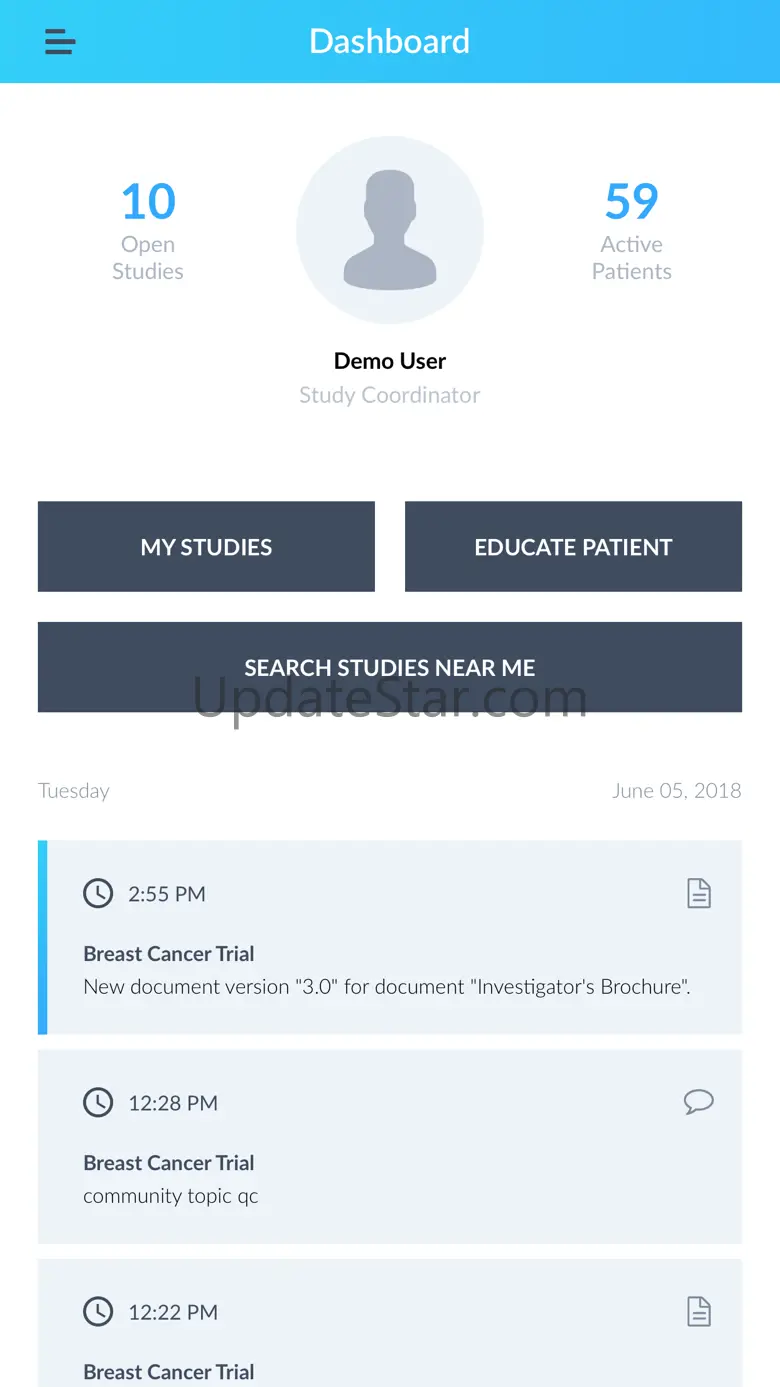Click the clock icon beside 2:55 PM
This screenshot has width=780, height=1387.
point(98,893)
